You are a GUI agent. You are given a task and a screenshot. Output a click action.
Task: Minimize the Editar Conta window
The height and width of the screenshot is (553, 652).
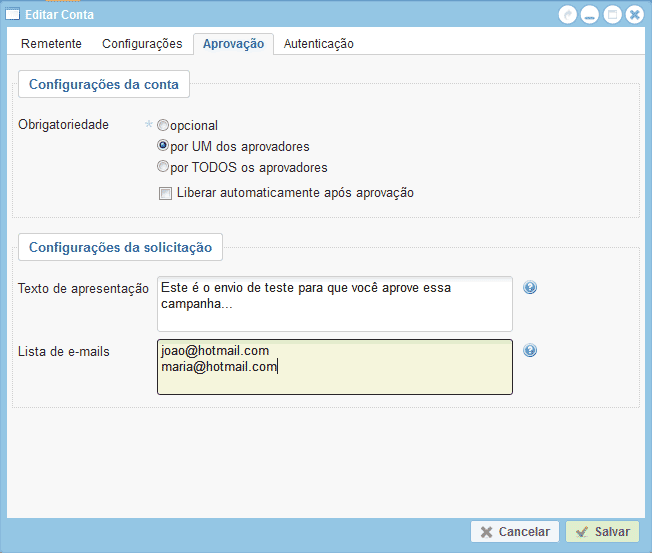tap(590, 14)
